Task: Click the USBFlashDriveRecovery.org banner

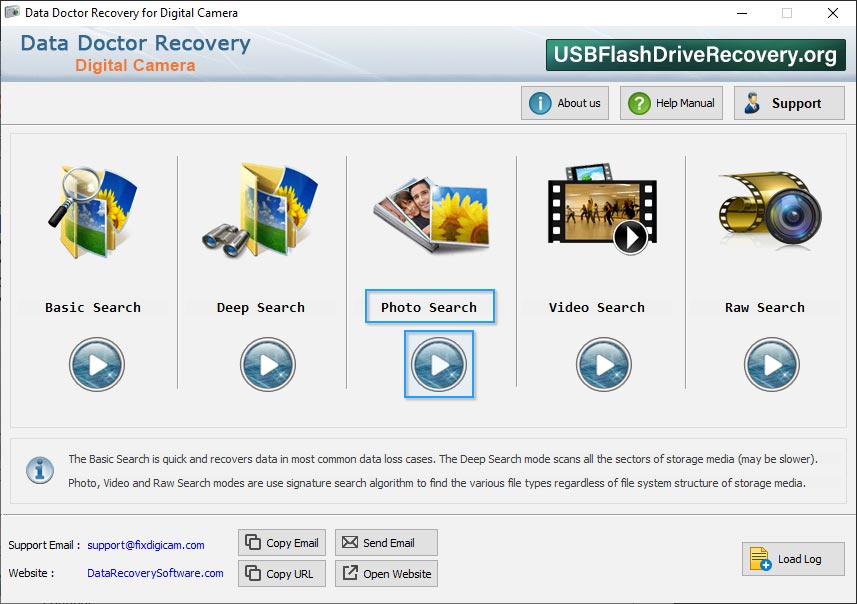Action: tap(696, 55)
